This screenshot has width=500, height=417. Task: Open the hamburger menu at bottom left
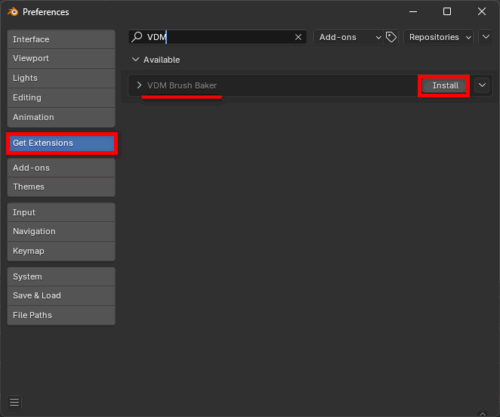click(x=14, y=402)
